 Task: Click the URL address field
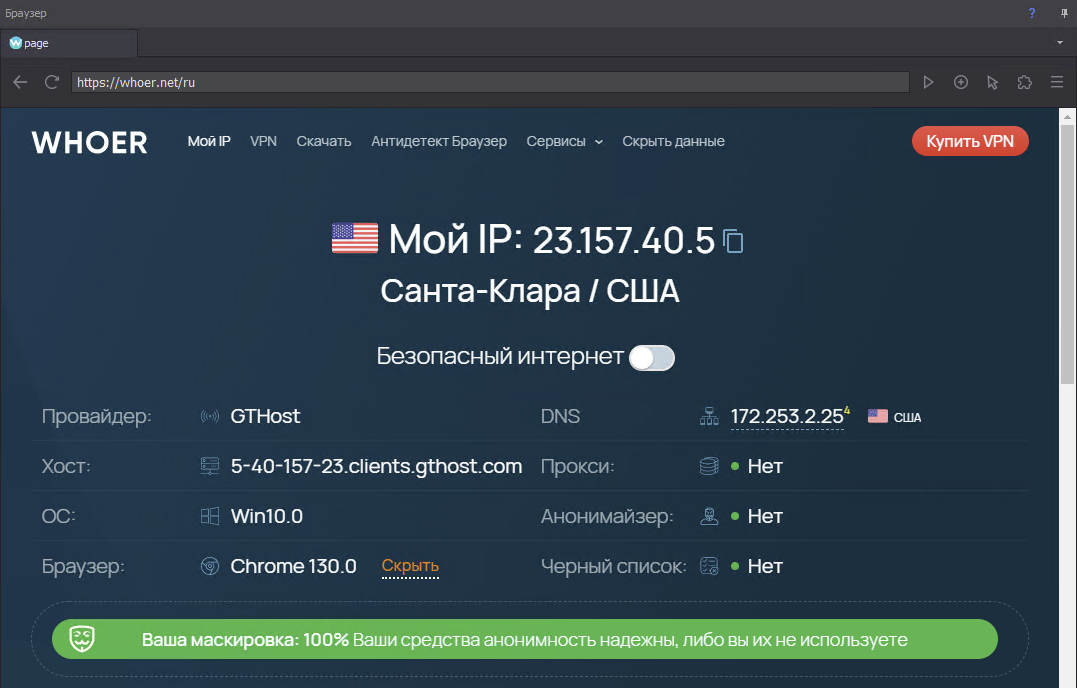(490, 82)
